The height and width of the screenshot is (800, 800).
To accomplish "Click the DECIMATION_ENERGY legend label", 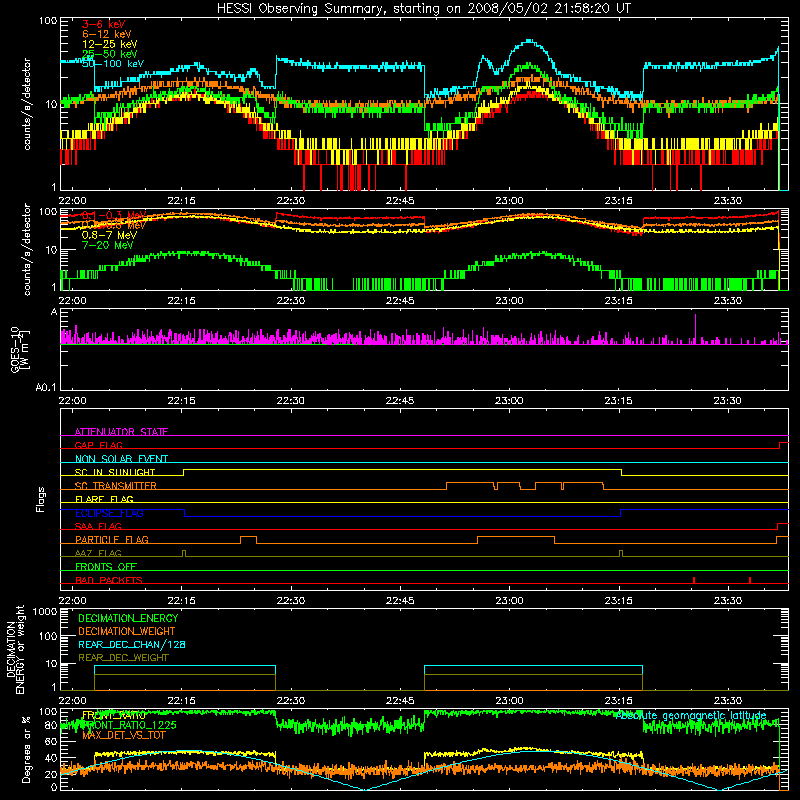I will [128, 618].
